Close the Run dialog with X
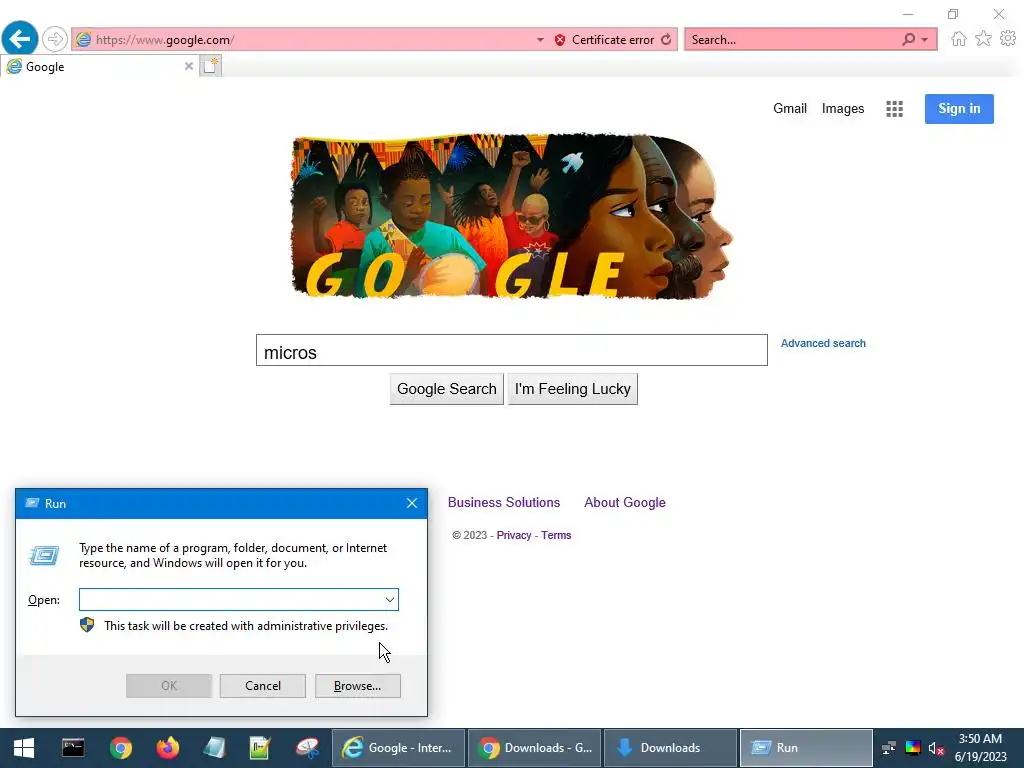Viewport: 1024px width, 768px height. (411, 503)
